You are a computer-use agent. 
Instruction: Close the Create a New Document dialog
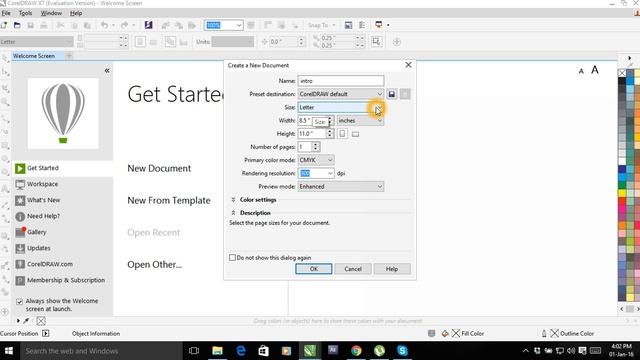tap(408, 65)
